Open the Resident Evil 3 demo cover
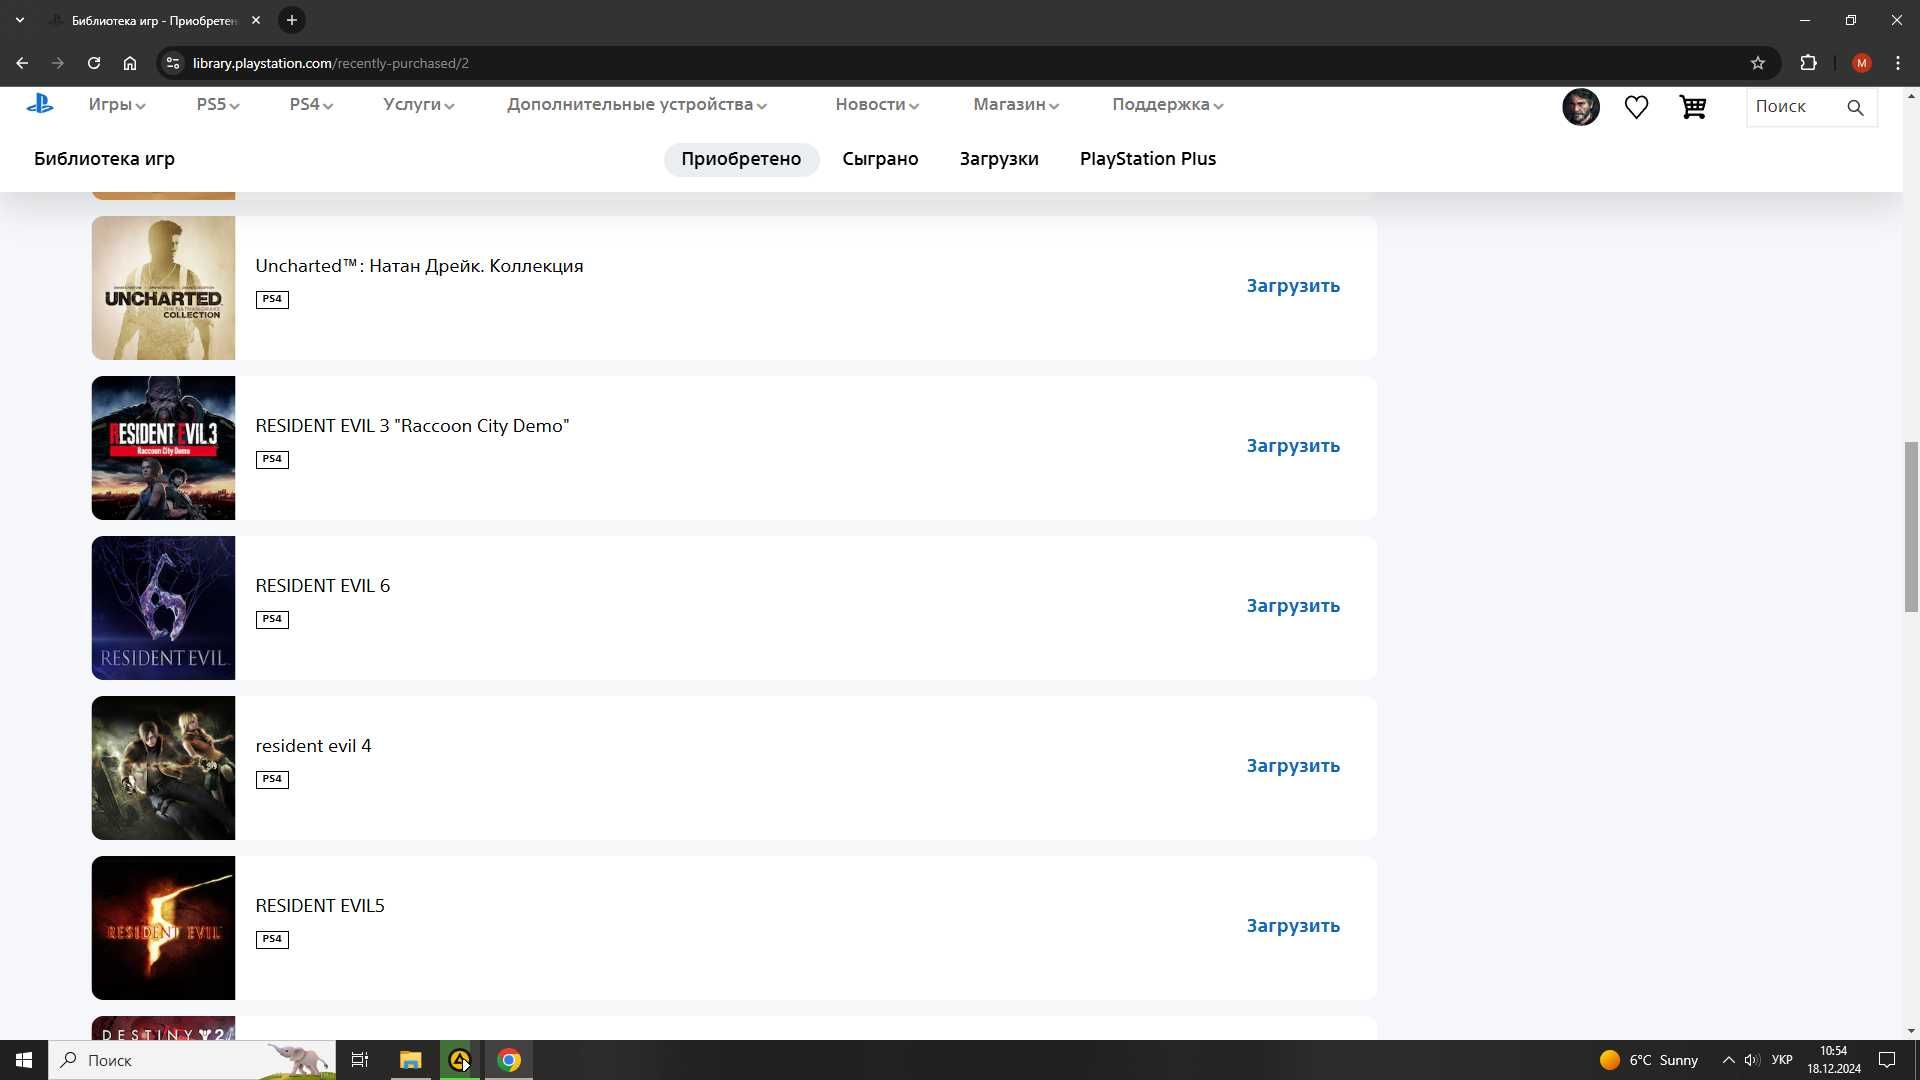 (163, 448)
